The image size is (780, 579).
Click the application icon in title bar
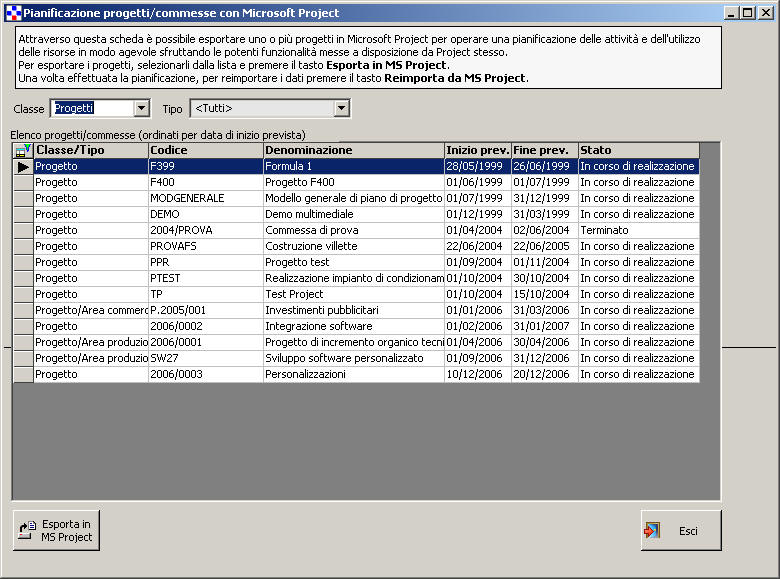pos(12,13)
